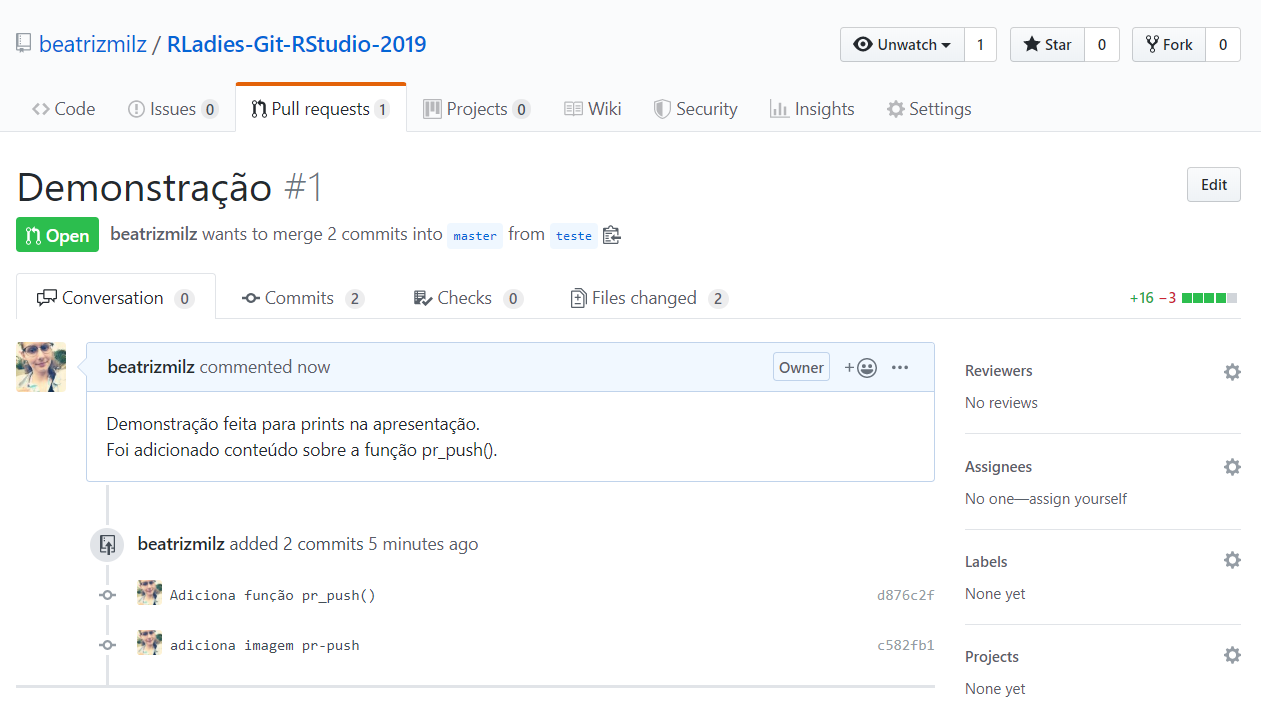Copy the teste branch name via clipboard icon
The width and height of the screenshot is (1261, 705).
click(x=612, y=235)
